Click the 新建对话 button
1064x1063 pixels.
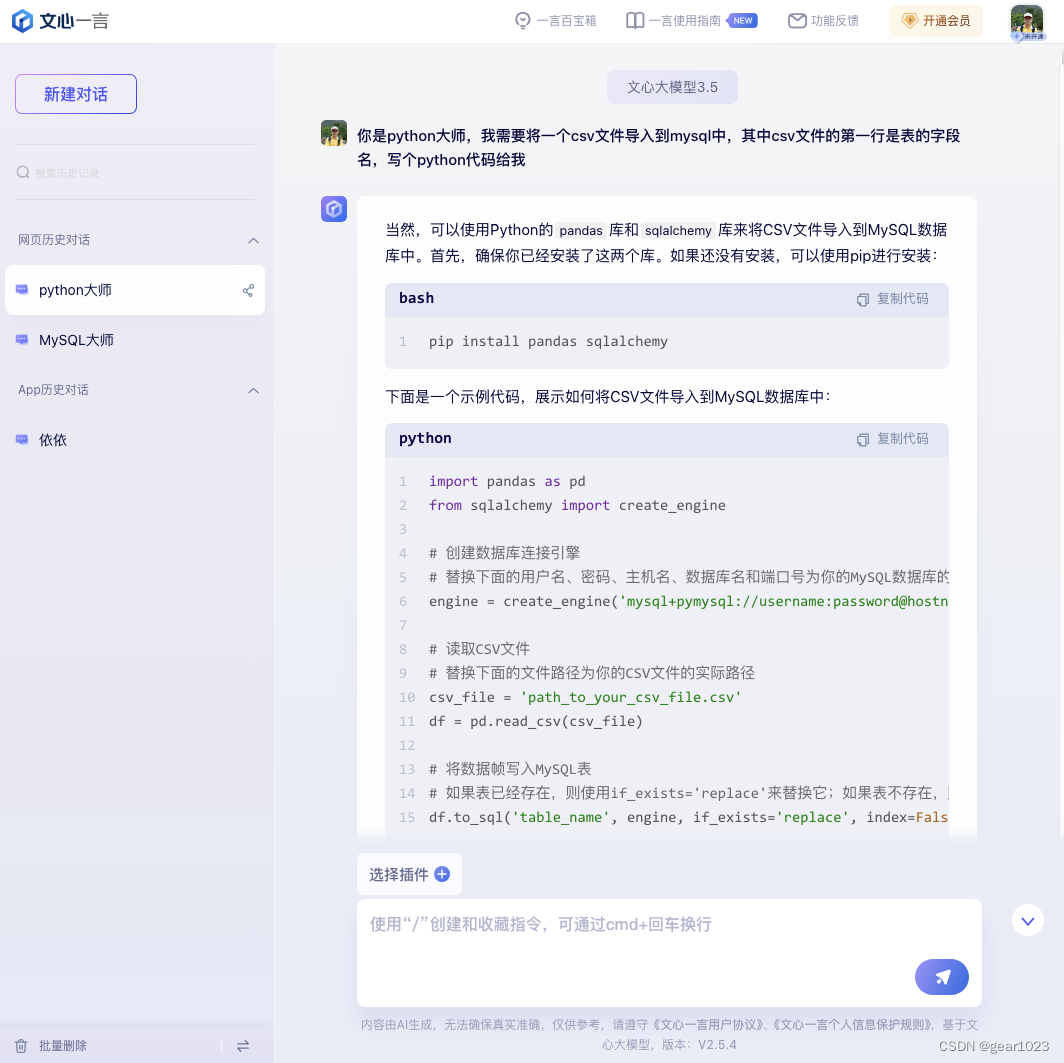click(x=75, y=93)
